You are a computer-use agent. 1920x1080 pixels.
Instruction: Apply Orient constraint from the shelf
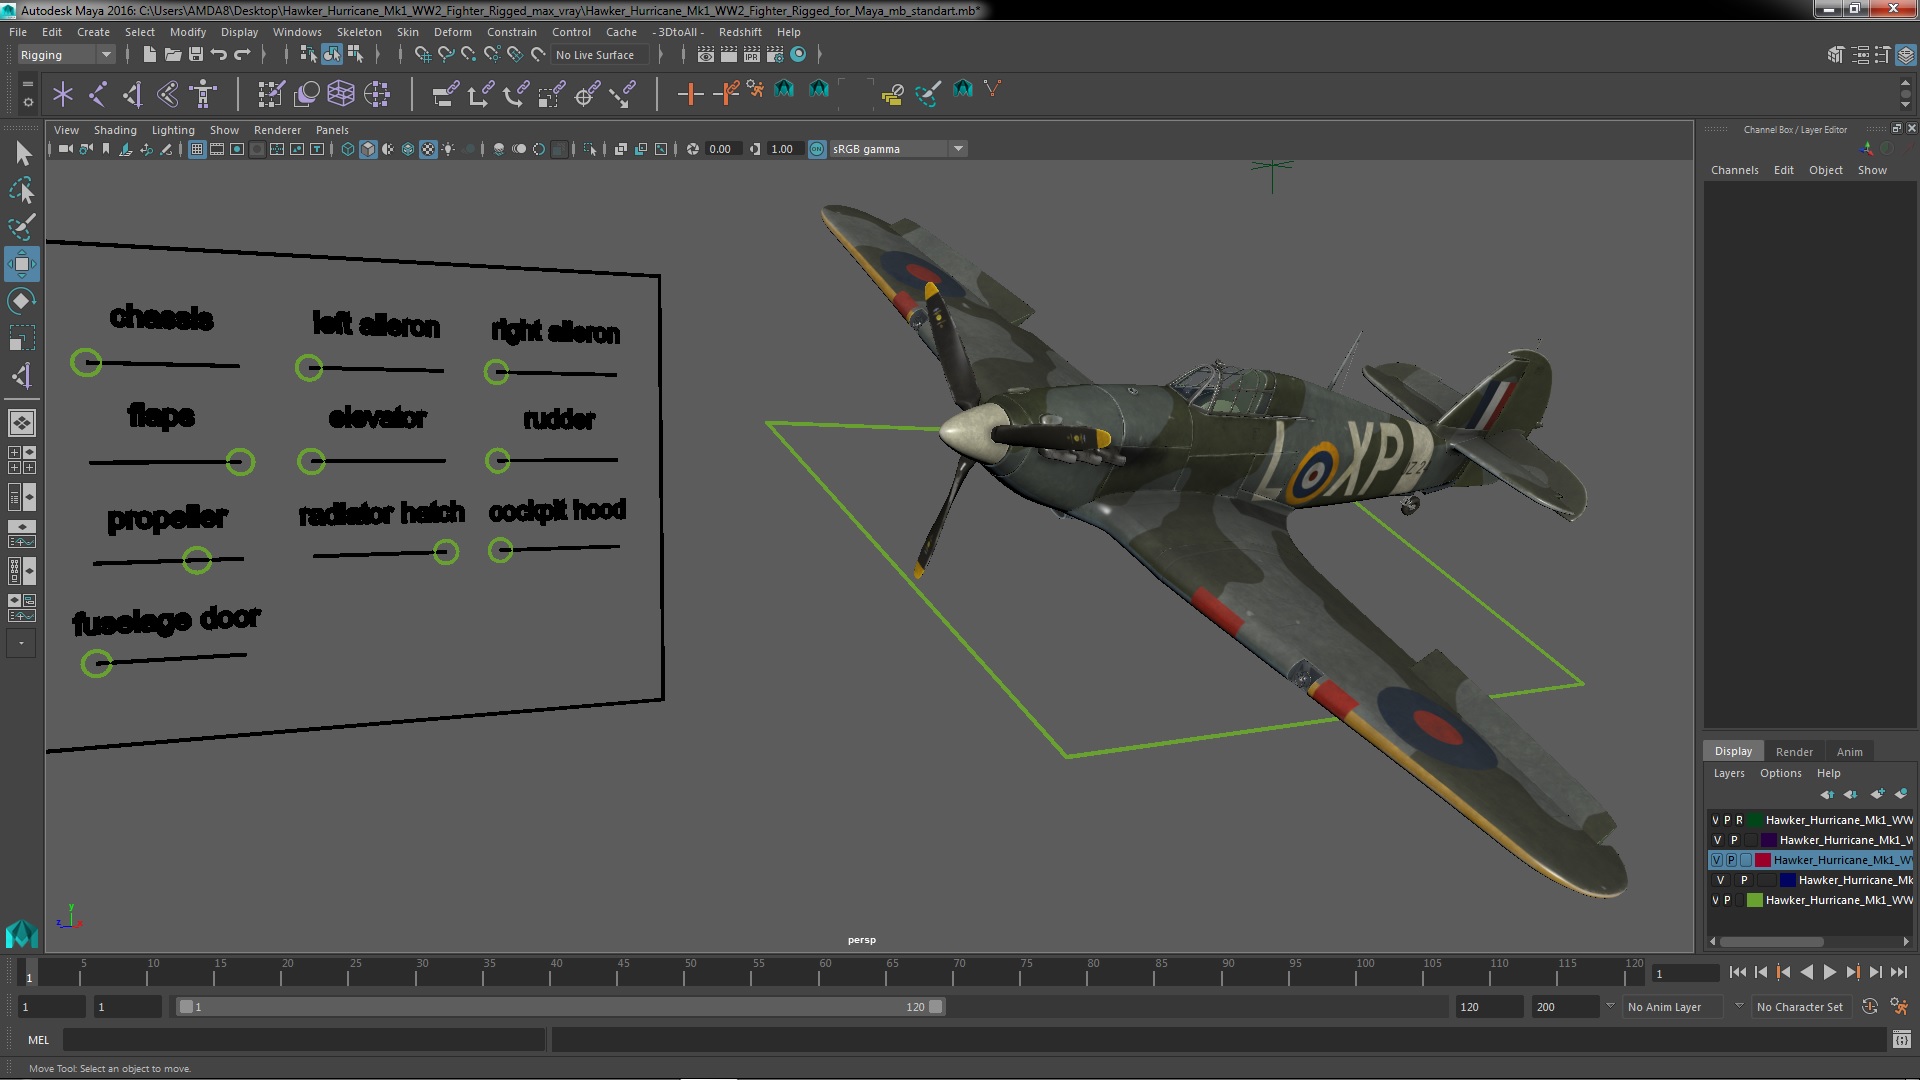click(515, 95)
